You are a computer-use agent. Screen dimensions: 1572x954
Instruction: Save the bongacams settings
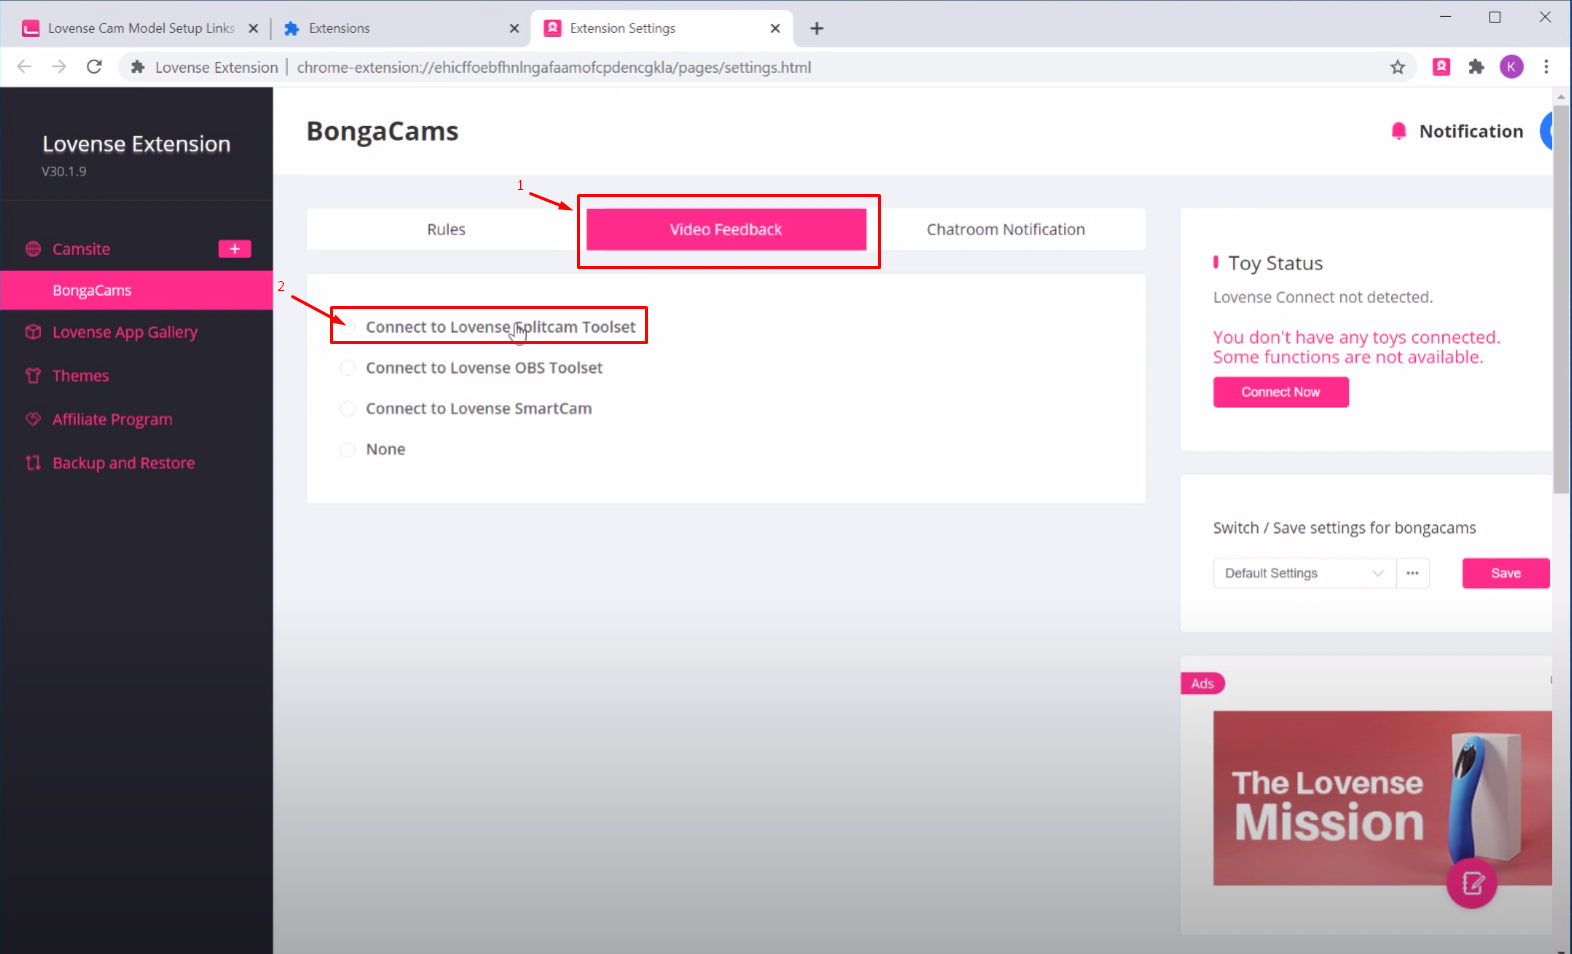[1506, 573]
